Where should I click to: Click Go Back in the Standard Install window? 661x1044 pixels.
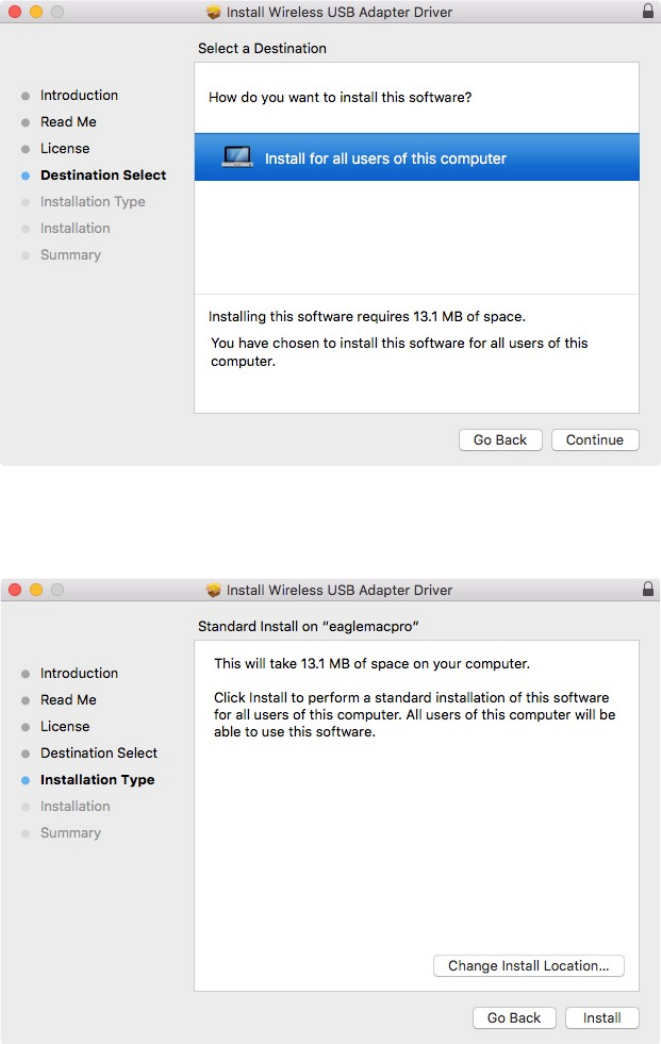point(514,1018)
